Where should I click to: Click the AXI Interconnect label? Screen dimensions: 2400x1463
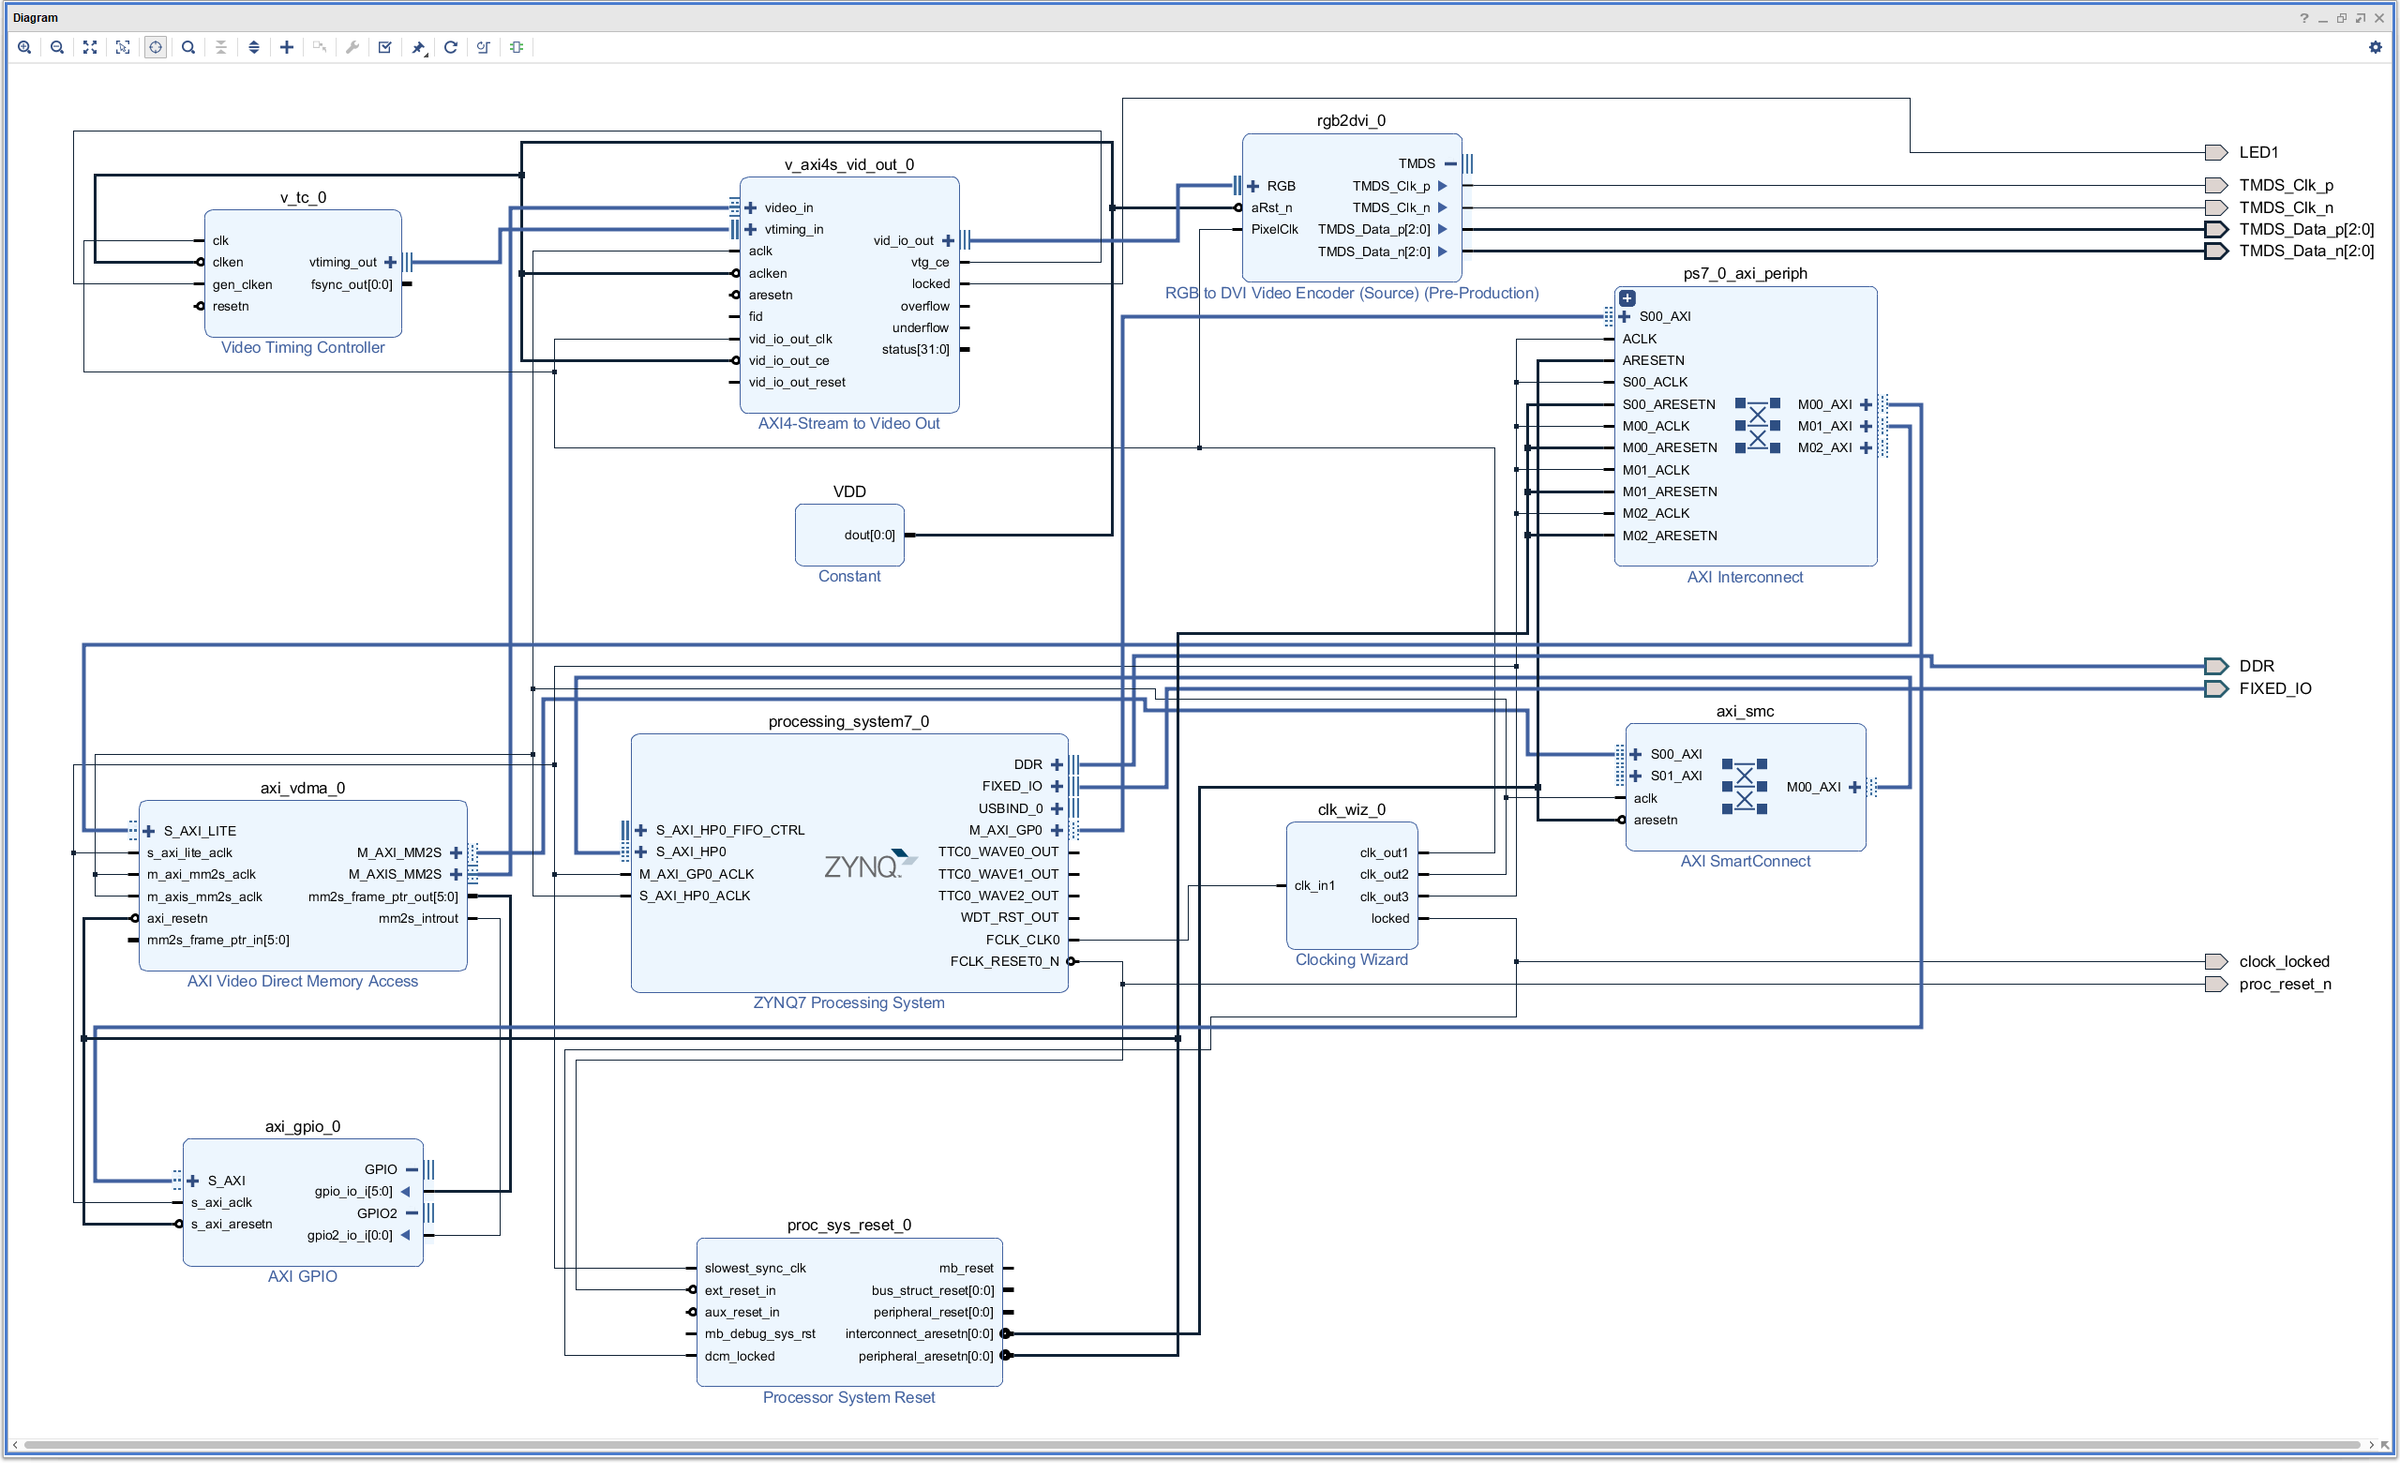pyautogui.click(x=1745, y=577)
